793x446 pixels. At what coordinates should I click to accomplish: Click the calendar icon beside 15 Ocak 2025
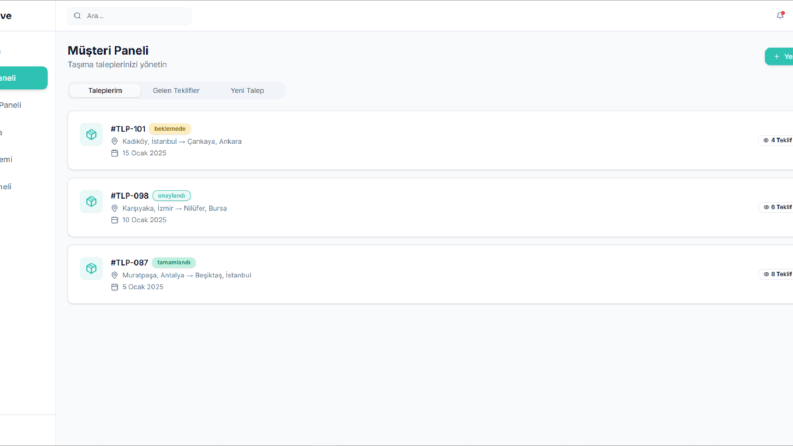pyautogui.click(x=114, y=153)
